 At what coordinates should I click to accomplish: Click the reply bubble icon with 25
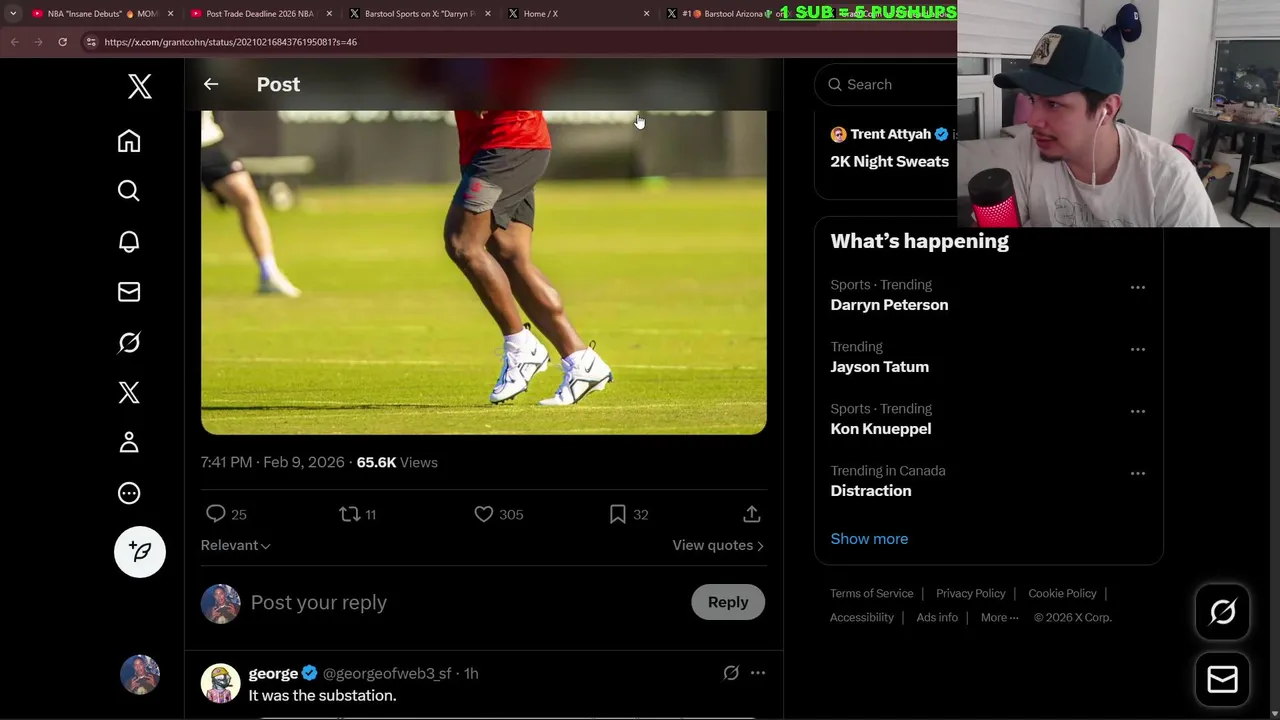(x=216, y=514)
